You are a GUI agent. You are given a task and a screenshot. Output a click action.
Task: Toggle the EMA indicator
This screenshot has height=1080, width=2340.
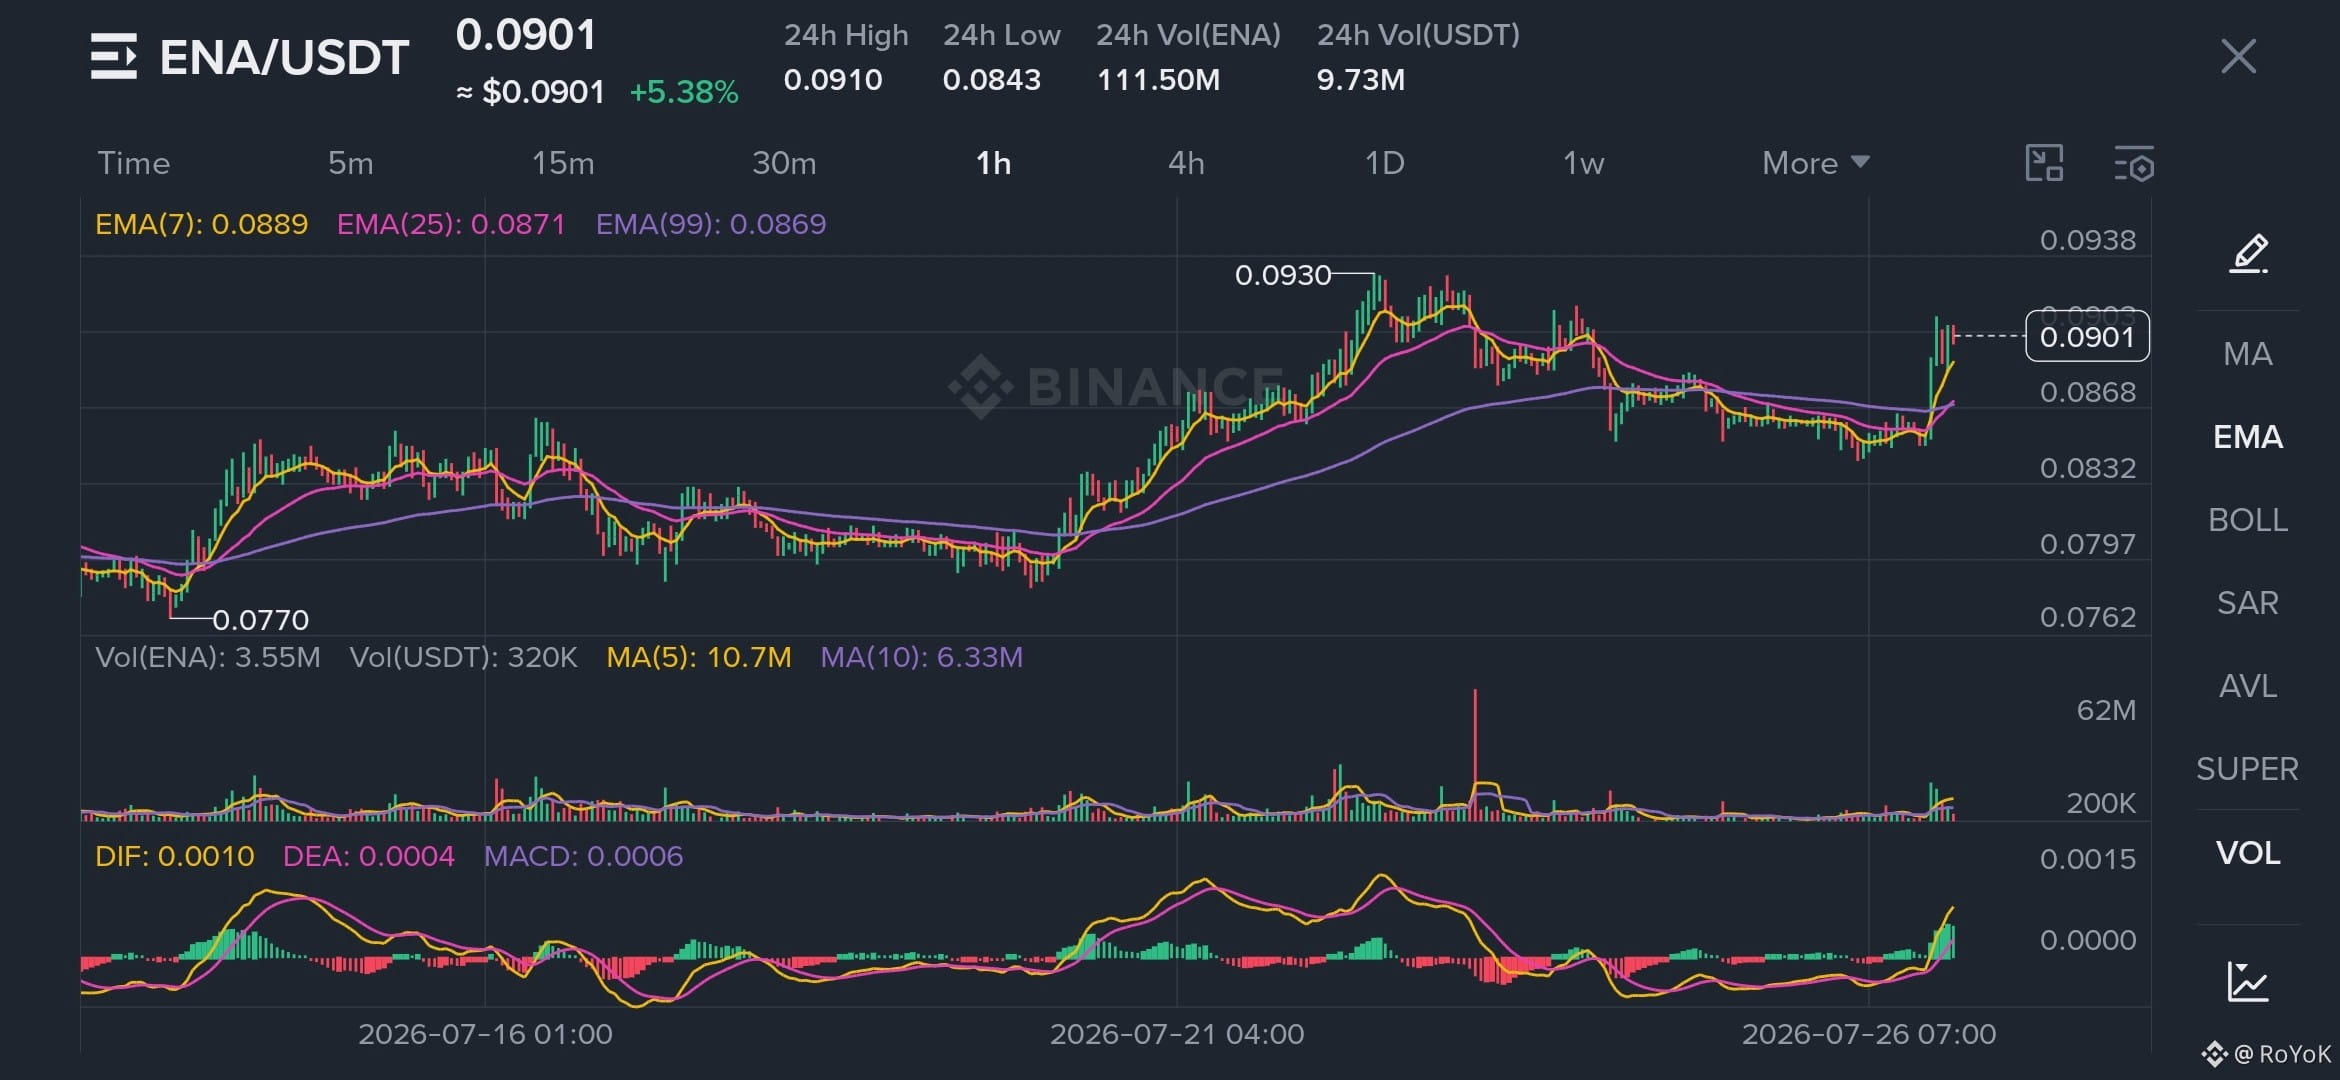tap(2248, 437)
